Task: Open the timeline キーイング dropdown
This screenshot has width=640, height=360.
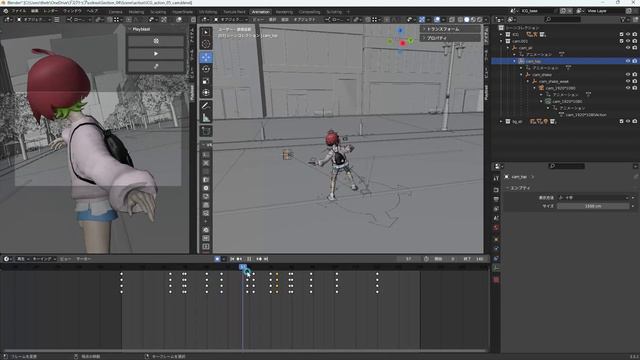Action: click(x=44, y=259)
